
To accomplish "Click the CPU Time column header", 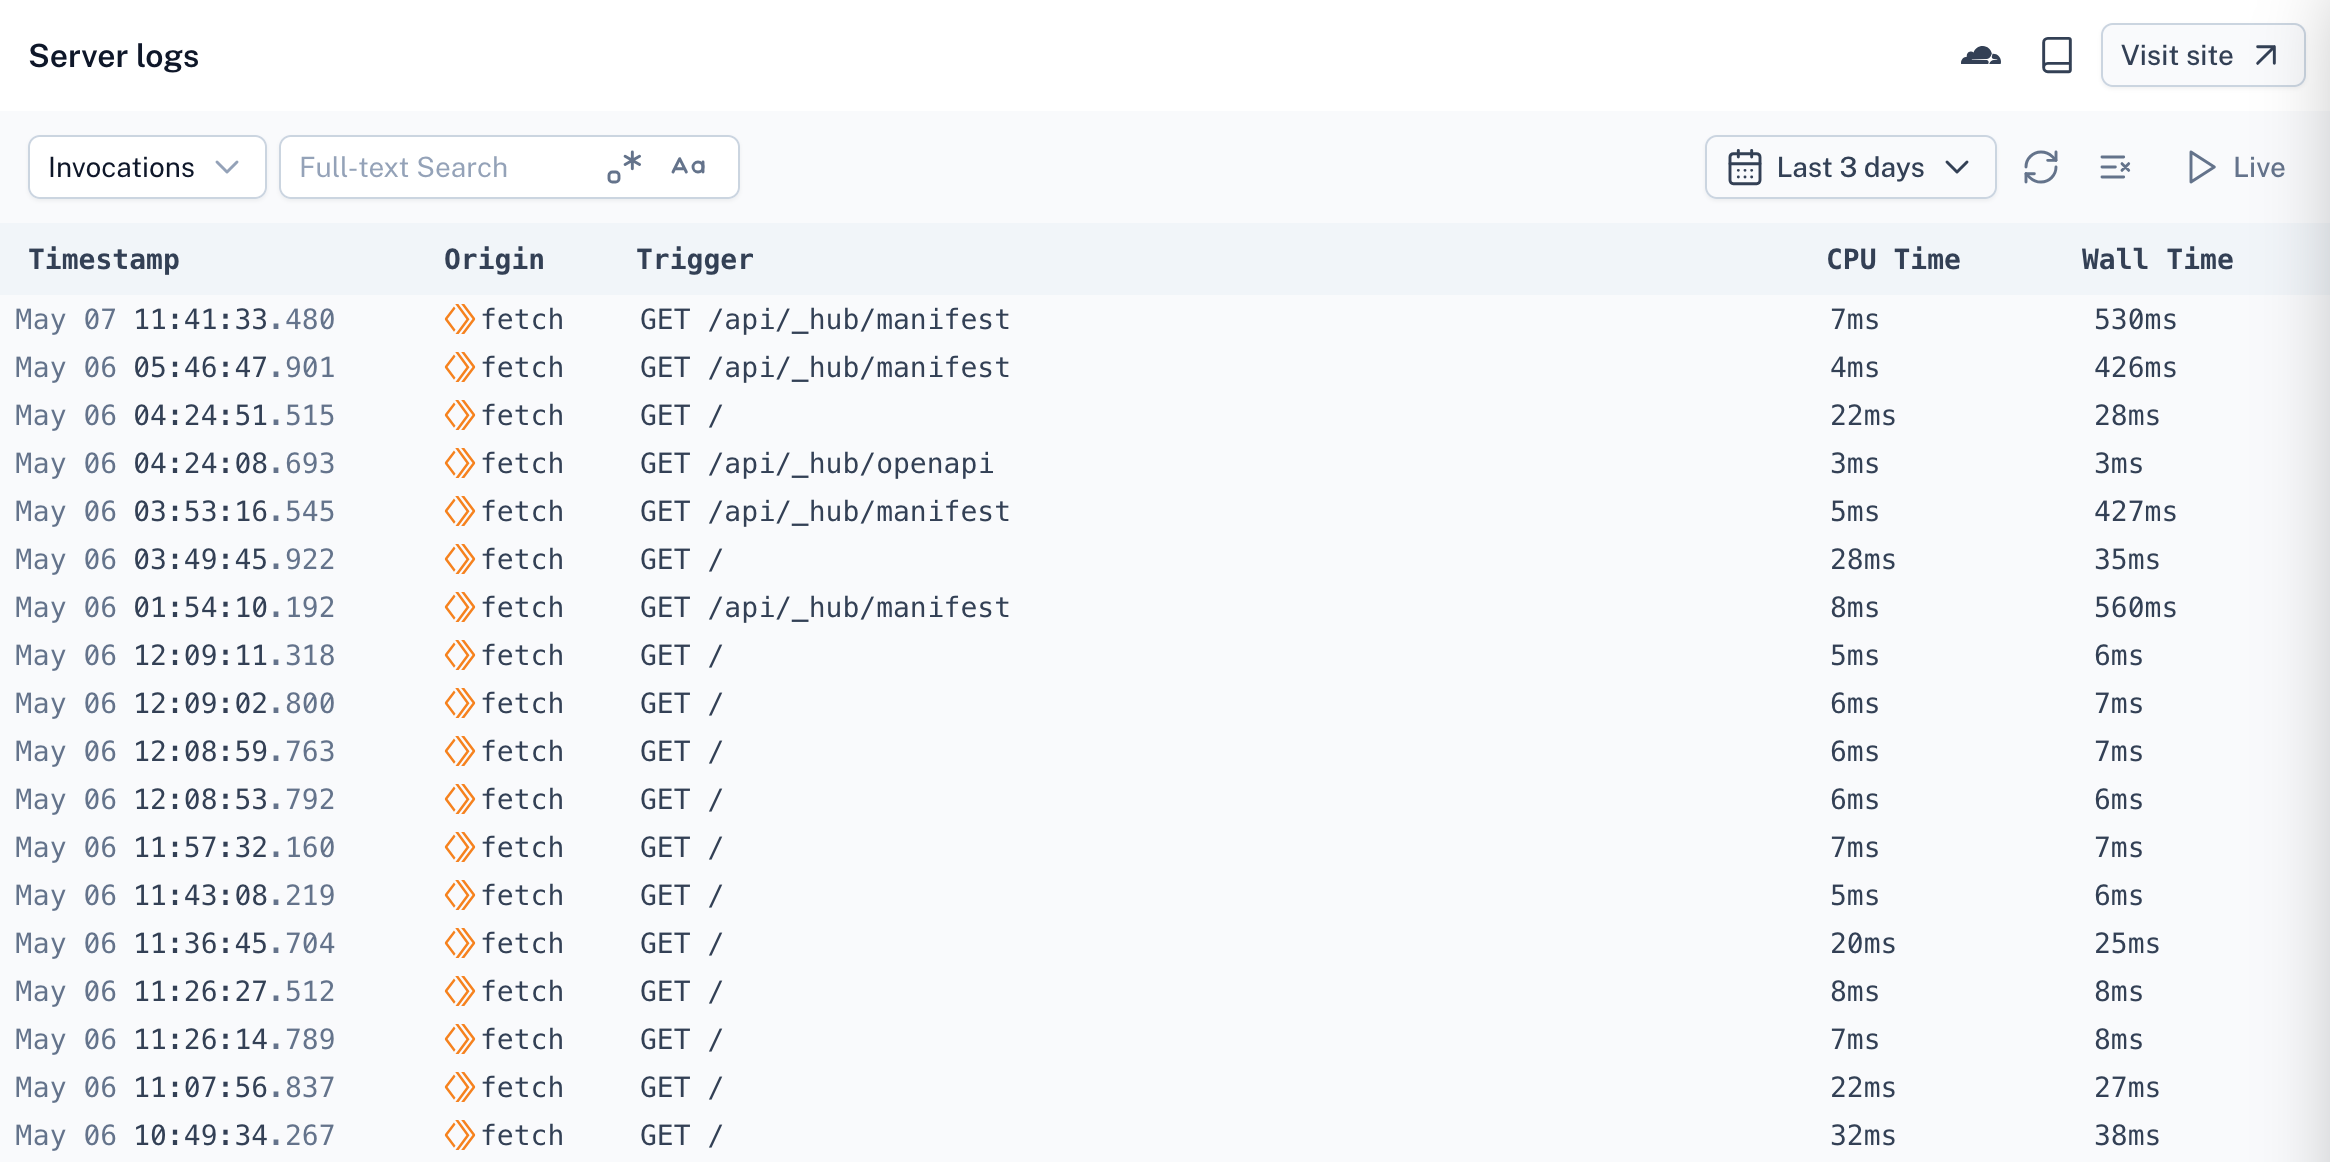I will (1892, 259).
